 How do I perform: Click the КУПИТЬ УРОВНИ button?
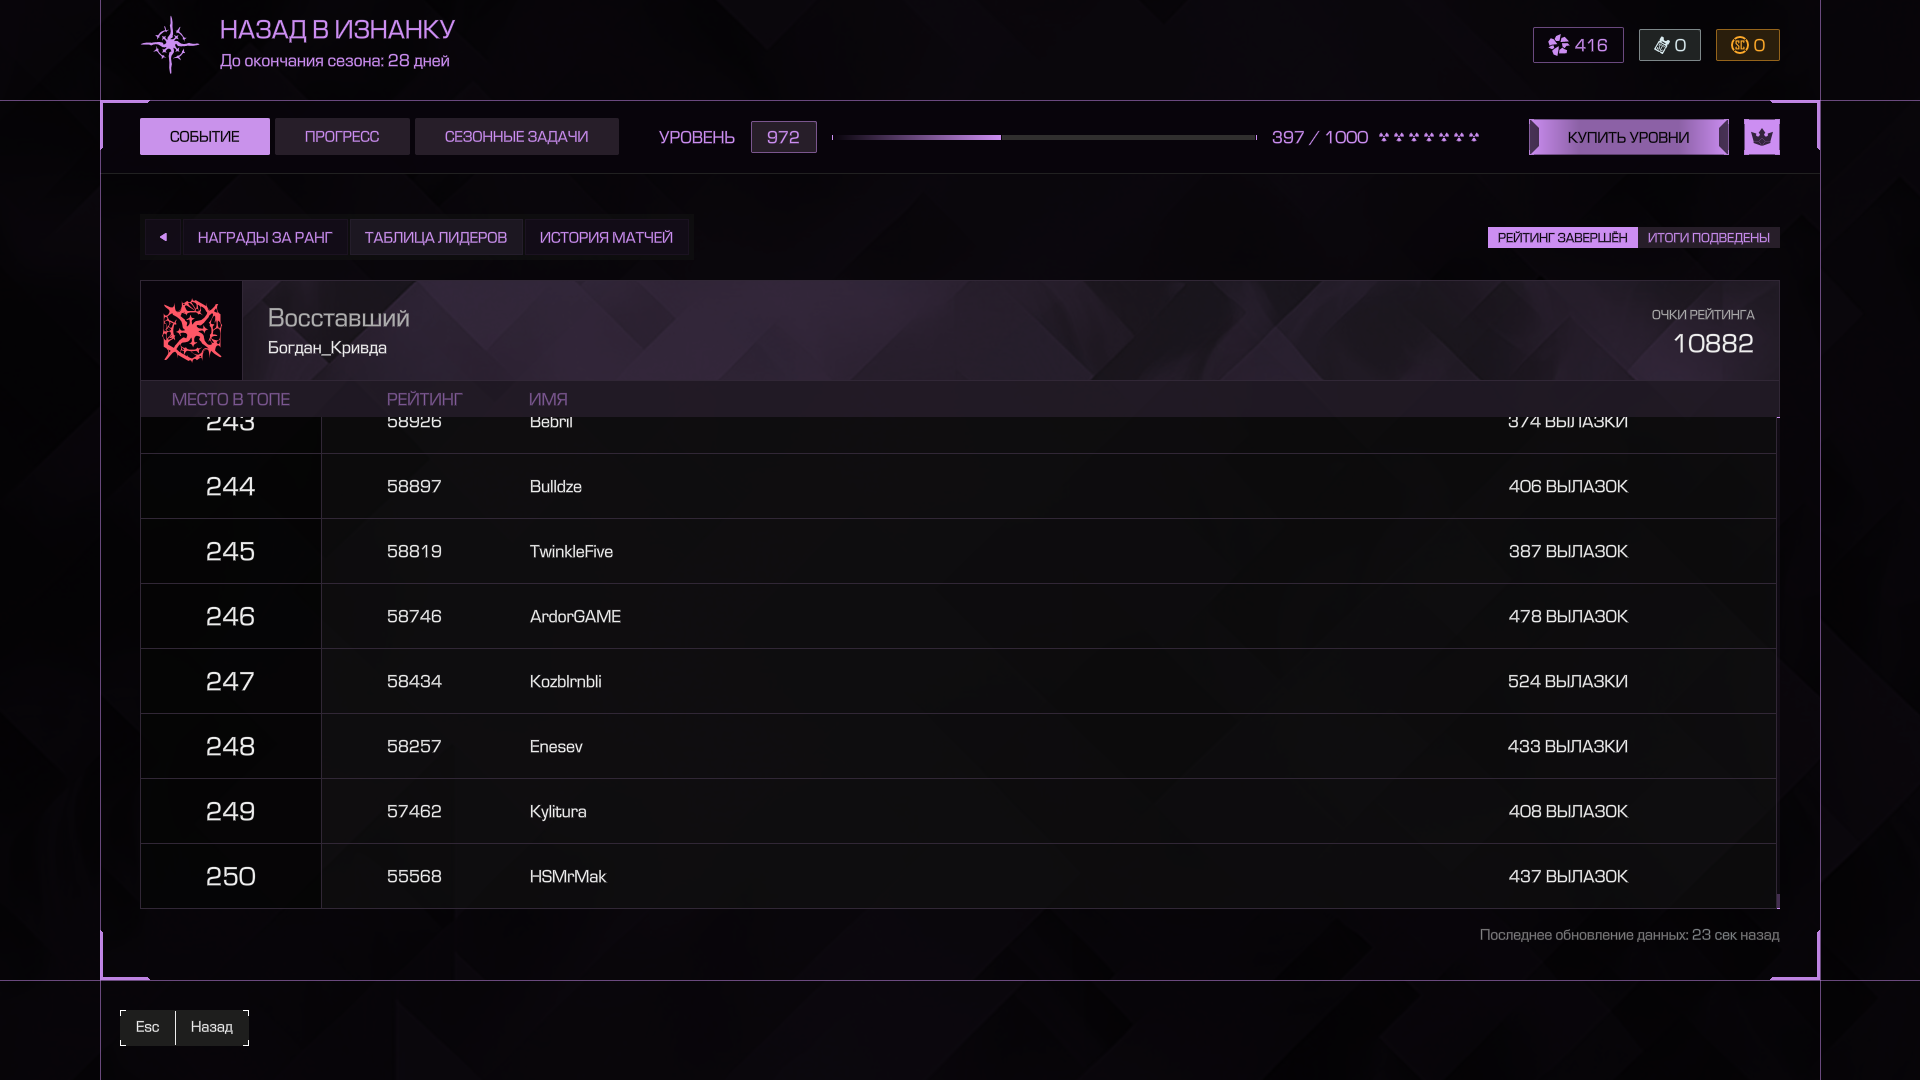pos(1628,137)
